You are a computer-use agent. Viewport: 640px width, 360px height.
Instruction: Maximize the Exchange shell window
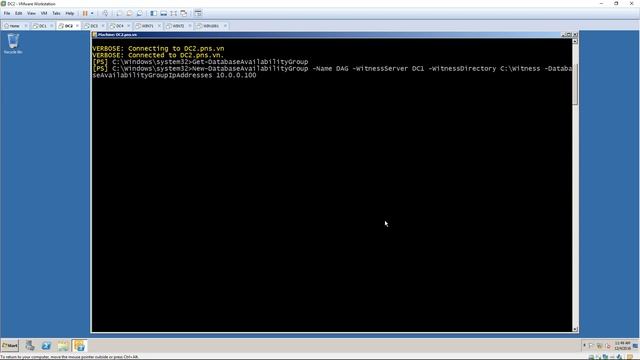[569, 35]
